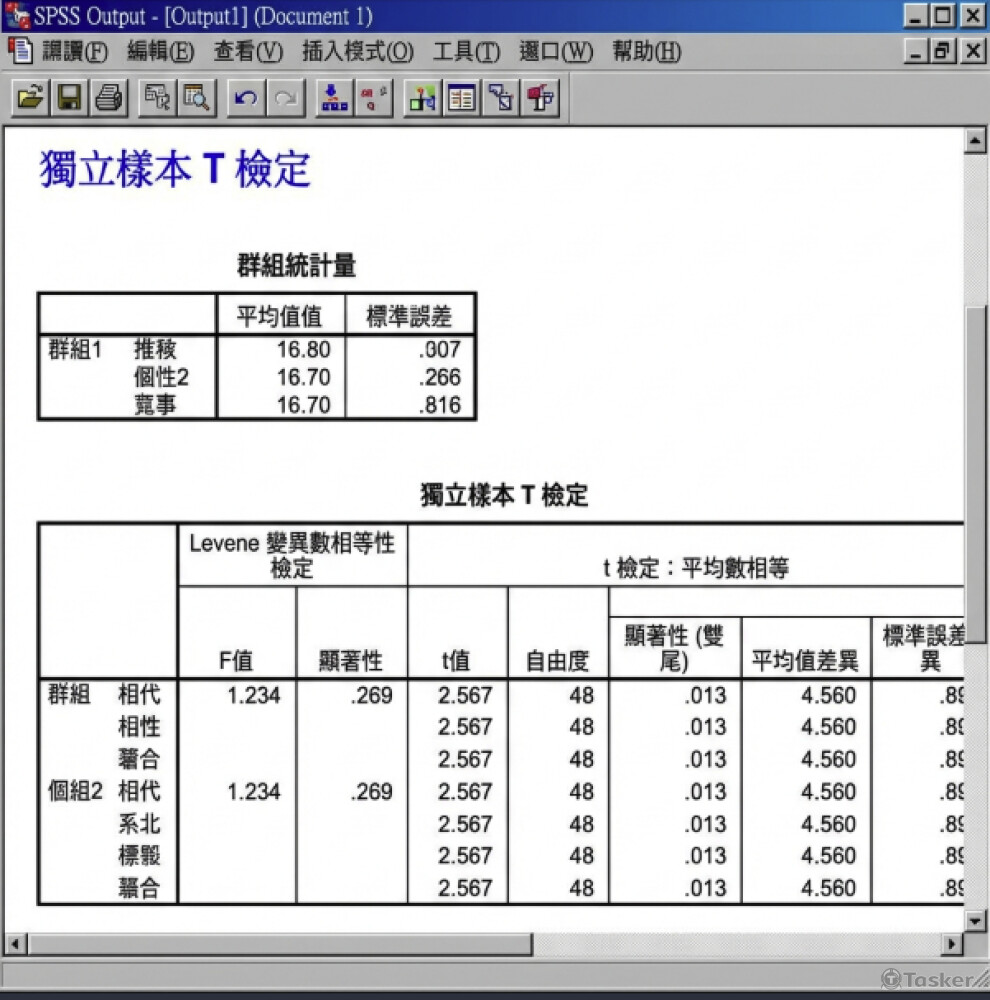Click the Redo arrow icon

point(285,98)
